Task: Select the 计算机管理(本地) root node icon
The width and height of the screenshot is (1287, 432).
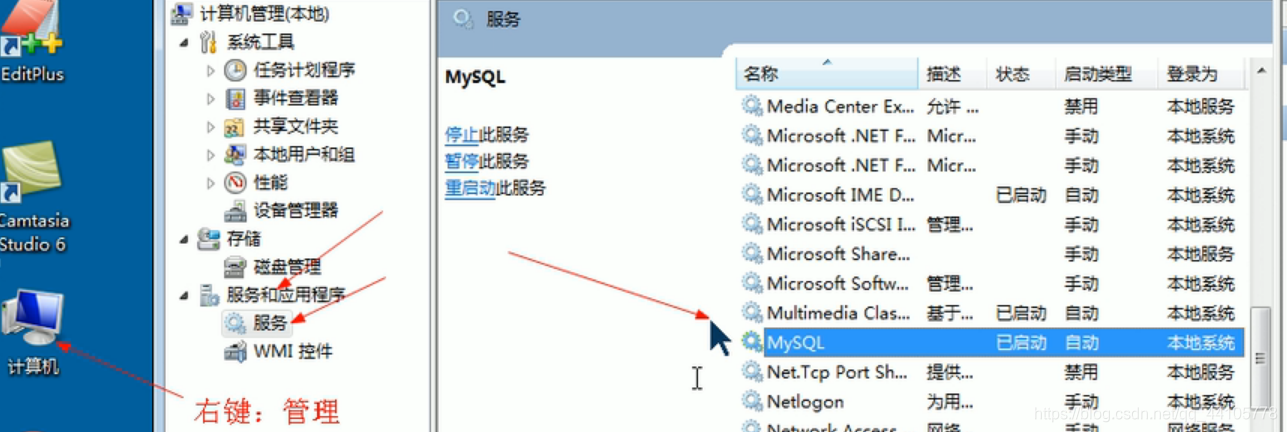Action: pos(183,14)
